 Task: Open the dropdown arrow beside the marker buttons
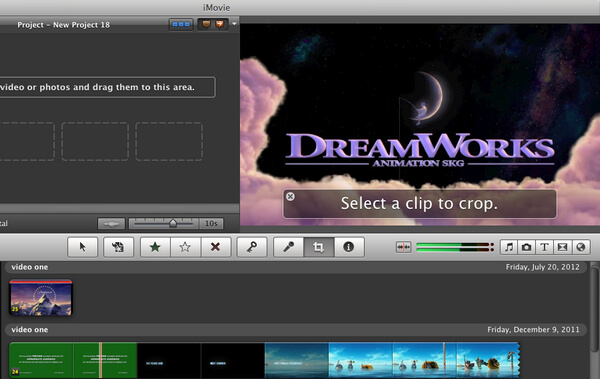(234, 24)
